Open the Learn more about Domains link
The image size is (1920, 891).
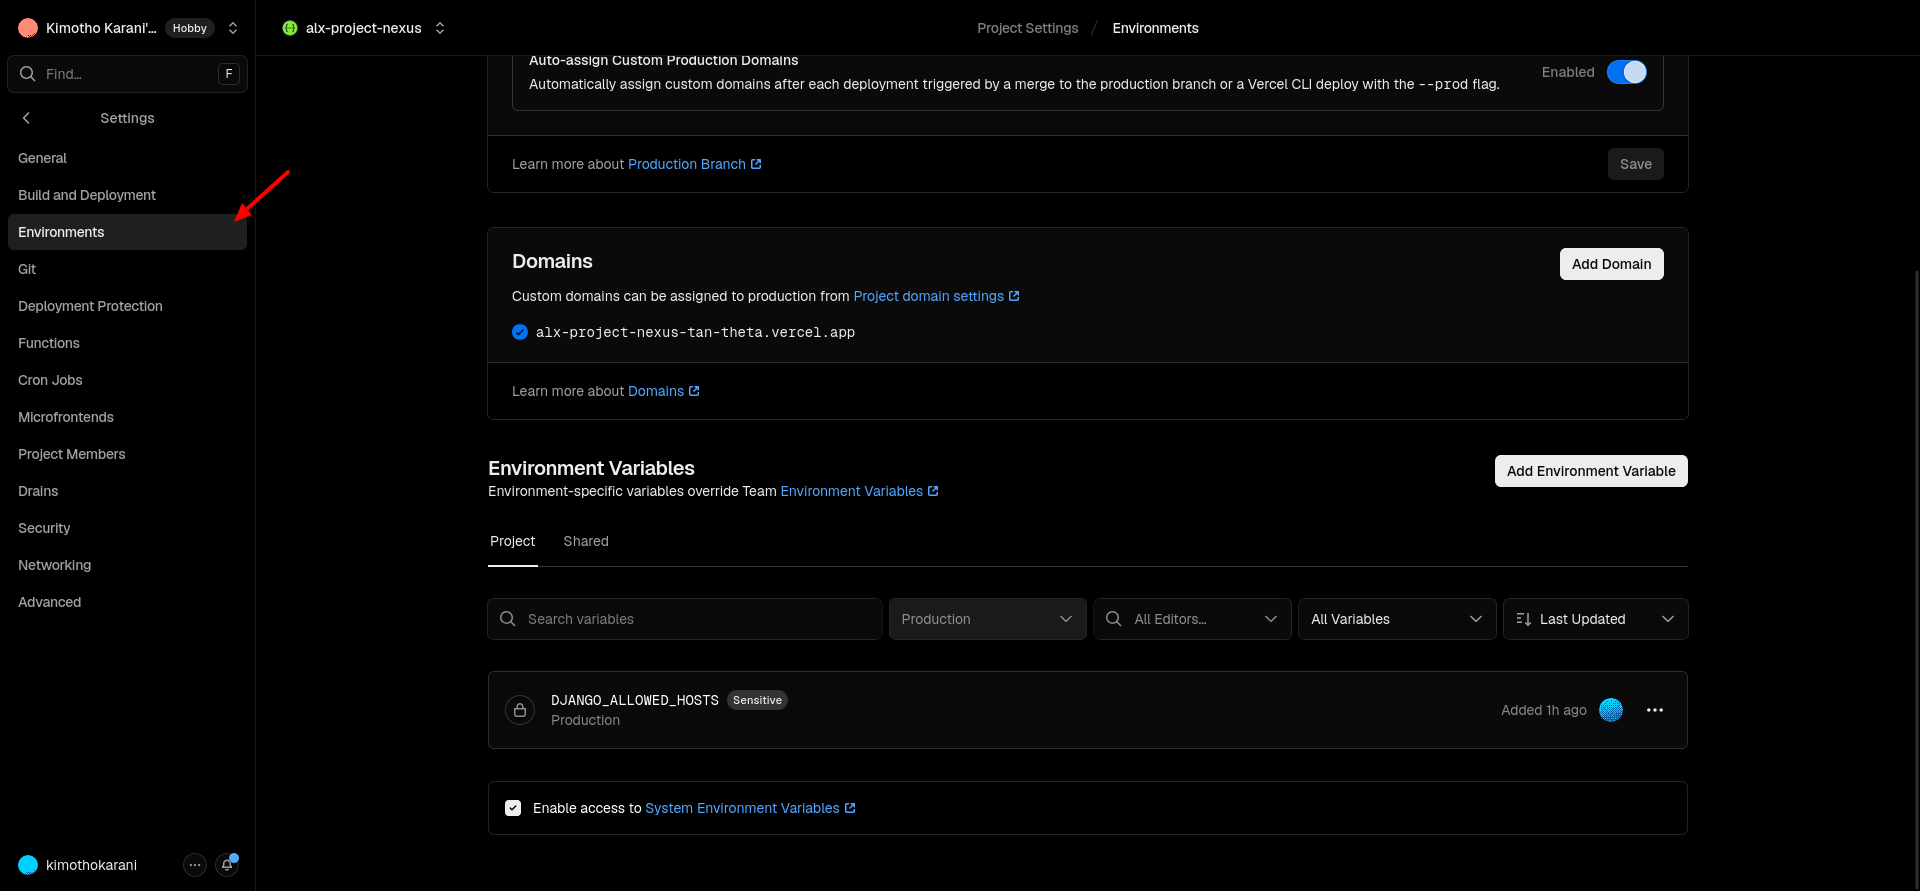[663, 391]
